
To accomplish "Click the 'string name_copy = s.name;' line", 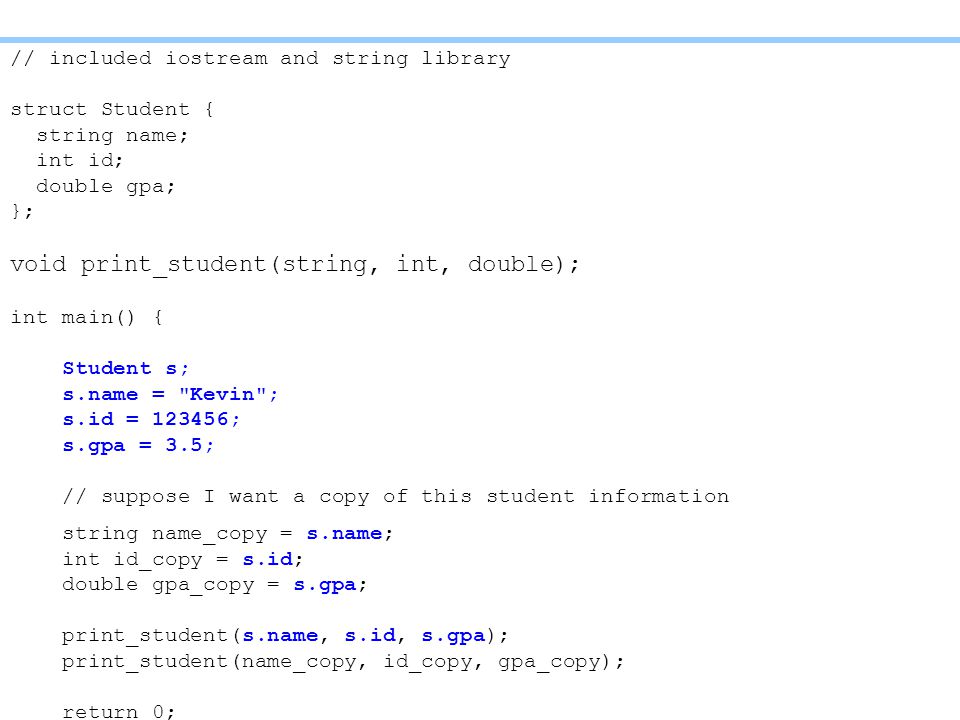I will tap(227, 534).
